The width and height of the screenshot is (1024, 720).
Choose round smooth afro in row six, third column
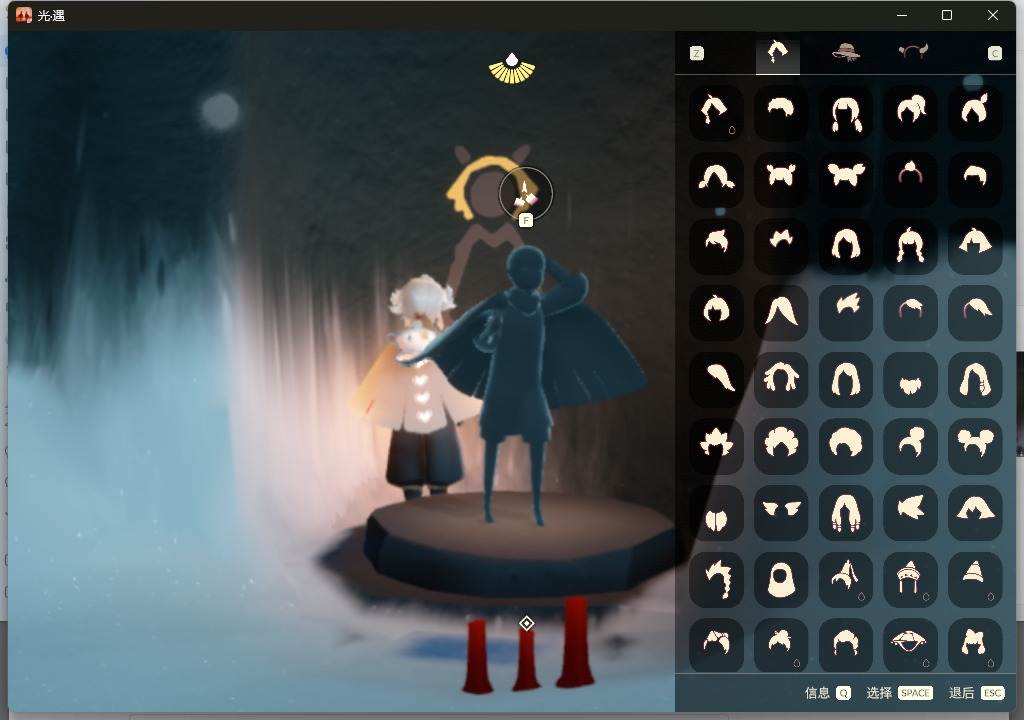click(846, 446)
